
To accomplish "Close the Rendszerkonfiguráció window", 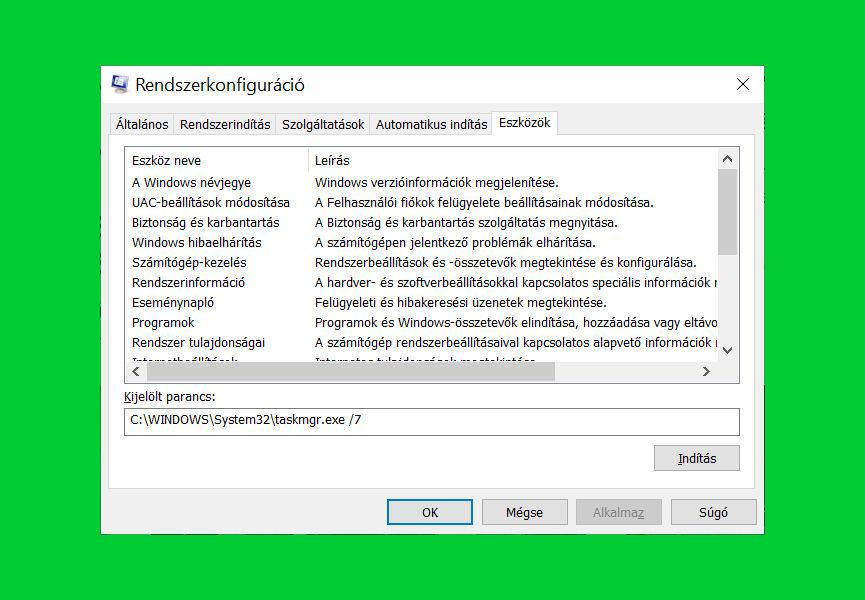I will [743, 84].
